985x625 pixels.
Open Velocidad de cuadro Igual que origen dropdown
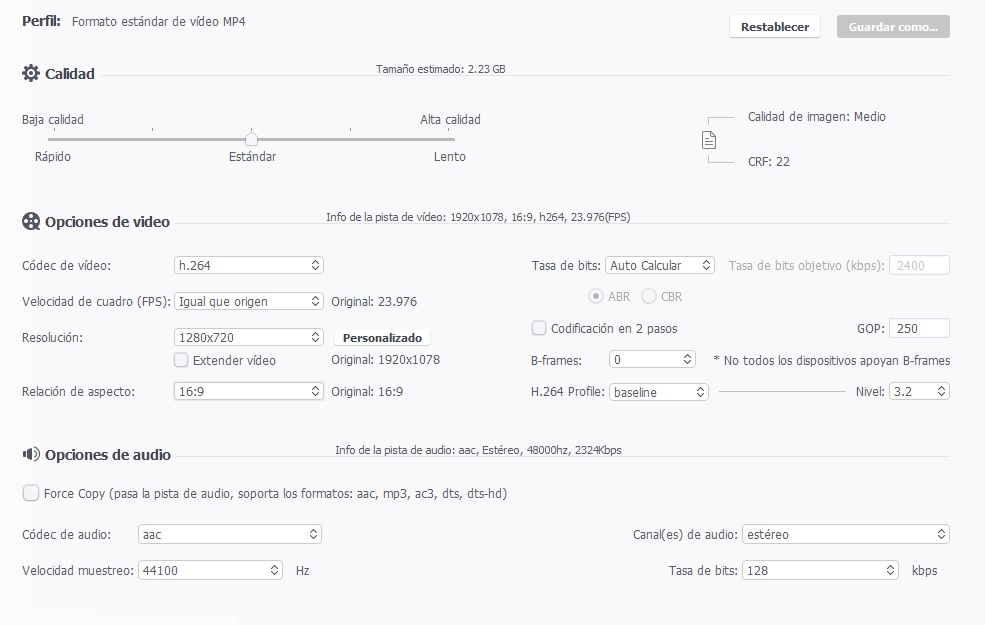(249, 302)
